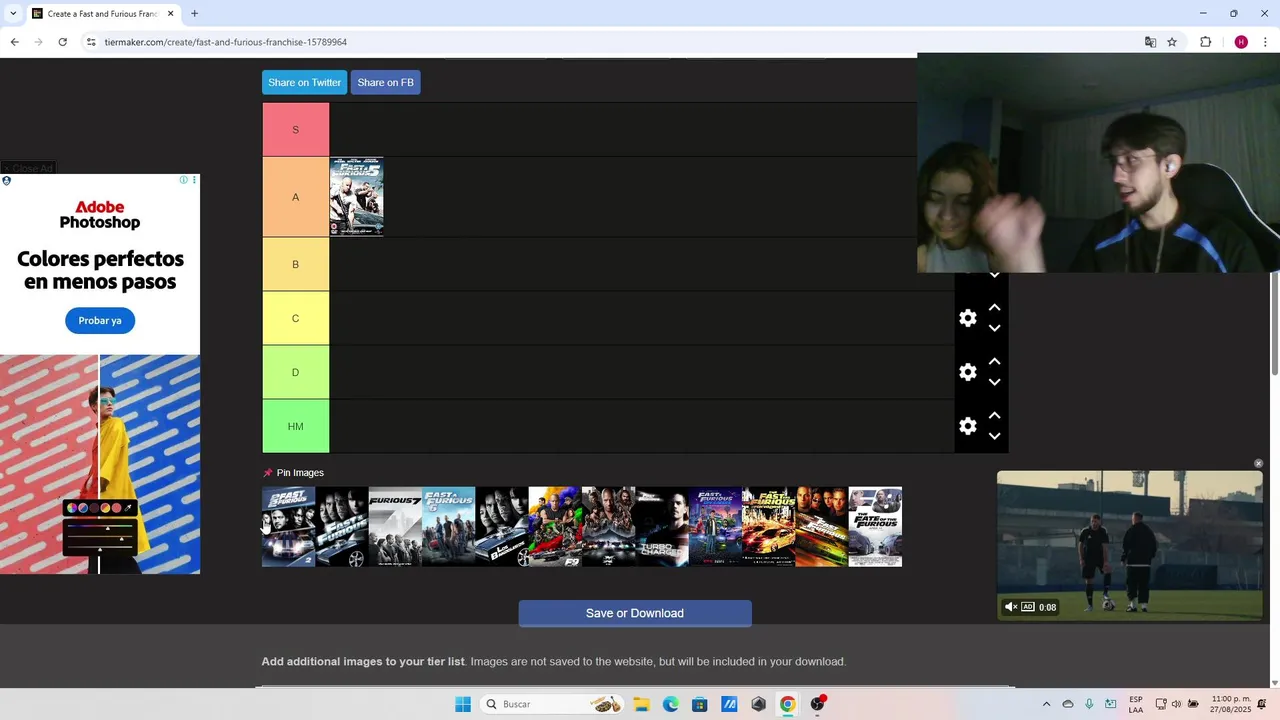Move tier D row down

pyautogui.click(x=994, y=382)
